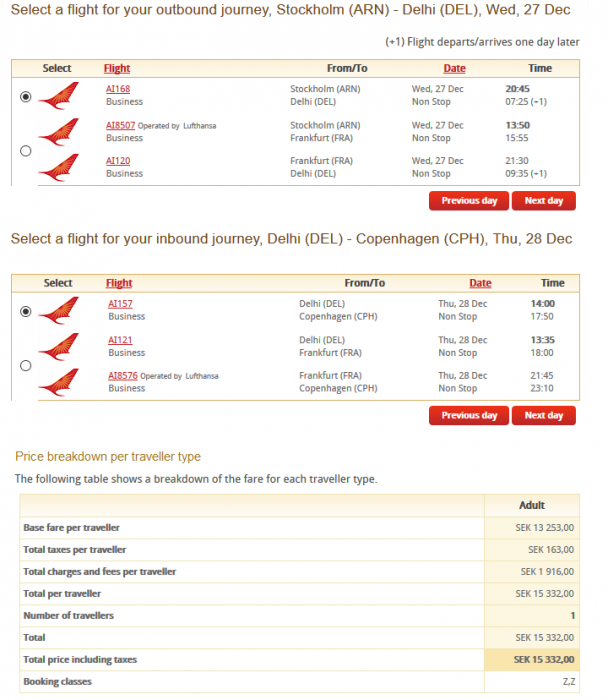Select outbound option via Frankfurt radio button
608x700 pixels.
(x=26, y=151)
